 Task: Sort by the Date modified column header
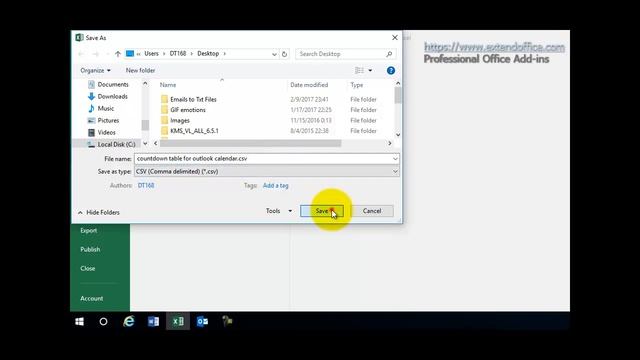click(x=309, y=85)
